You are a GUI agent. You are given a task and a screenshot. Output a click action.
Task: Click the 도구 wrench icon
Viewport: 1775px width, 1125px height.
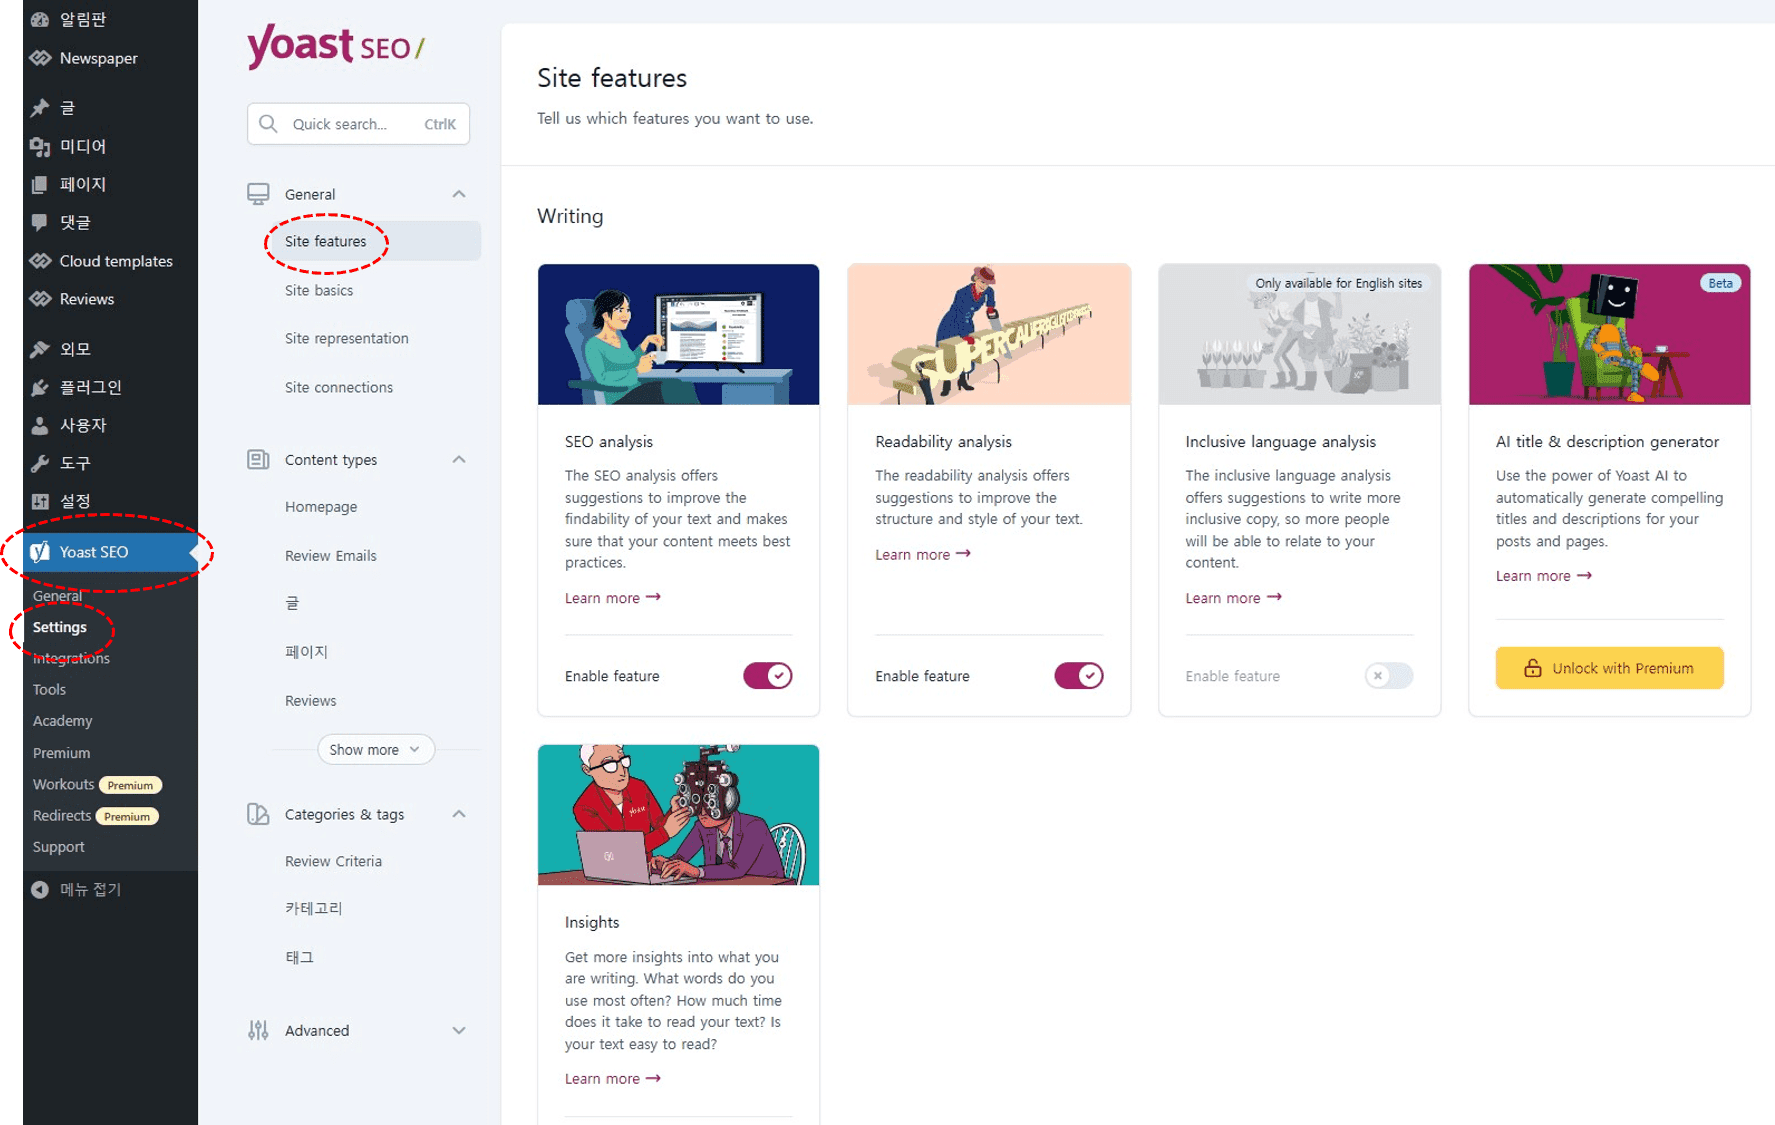tap(40, 463)
